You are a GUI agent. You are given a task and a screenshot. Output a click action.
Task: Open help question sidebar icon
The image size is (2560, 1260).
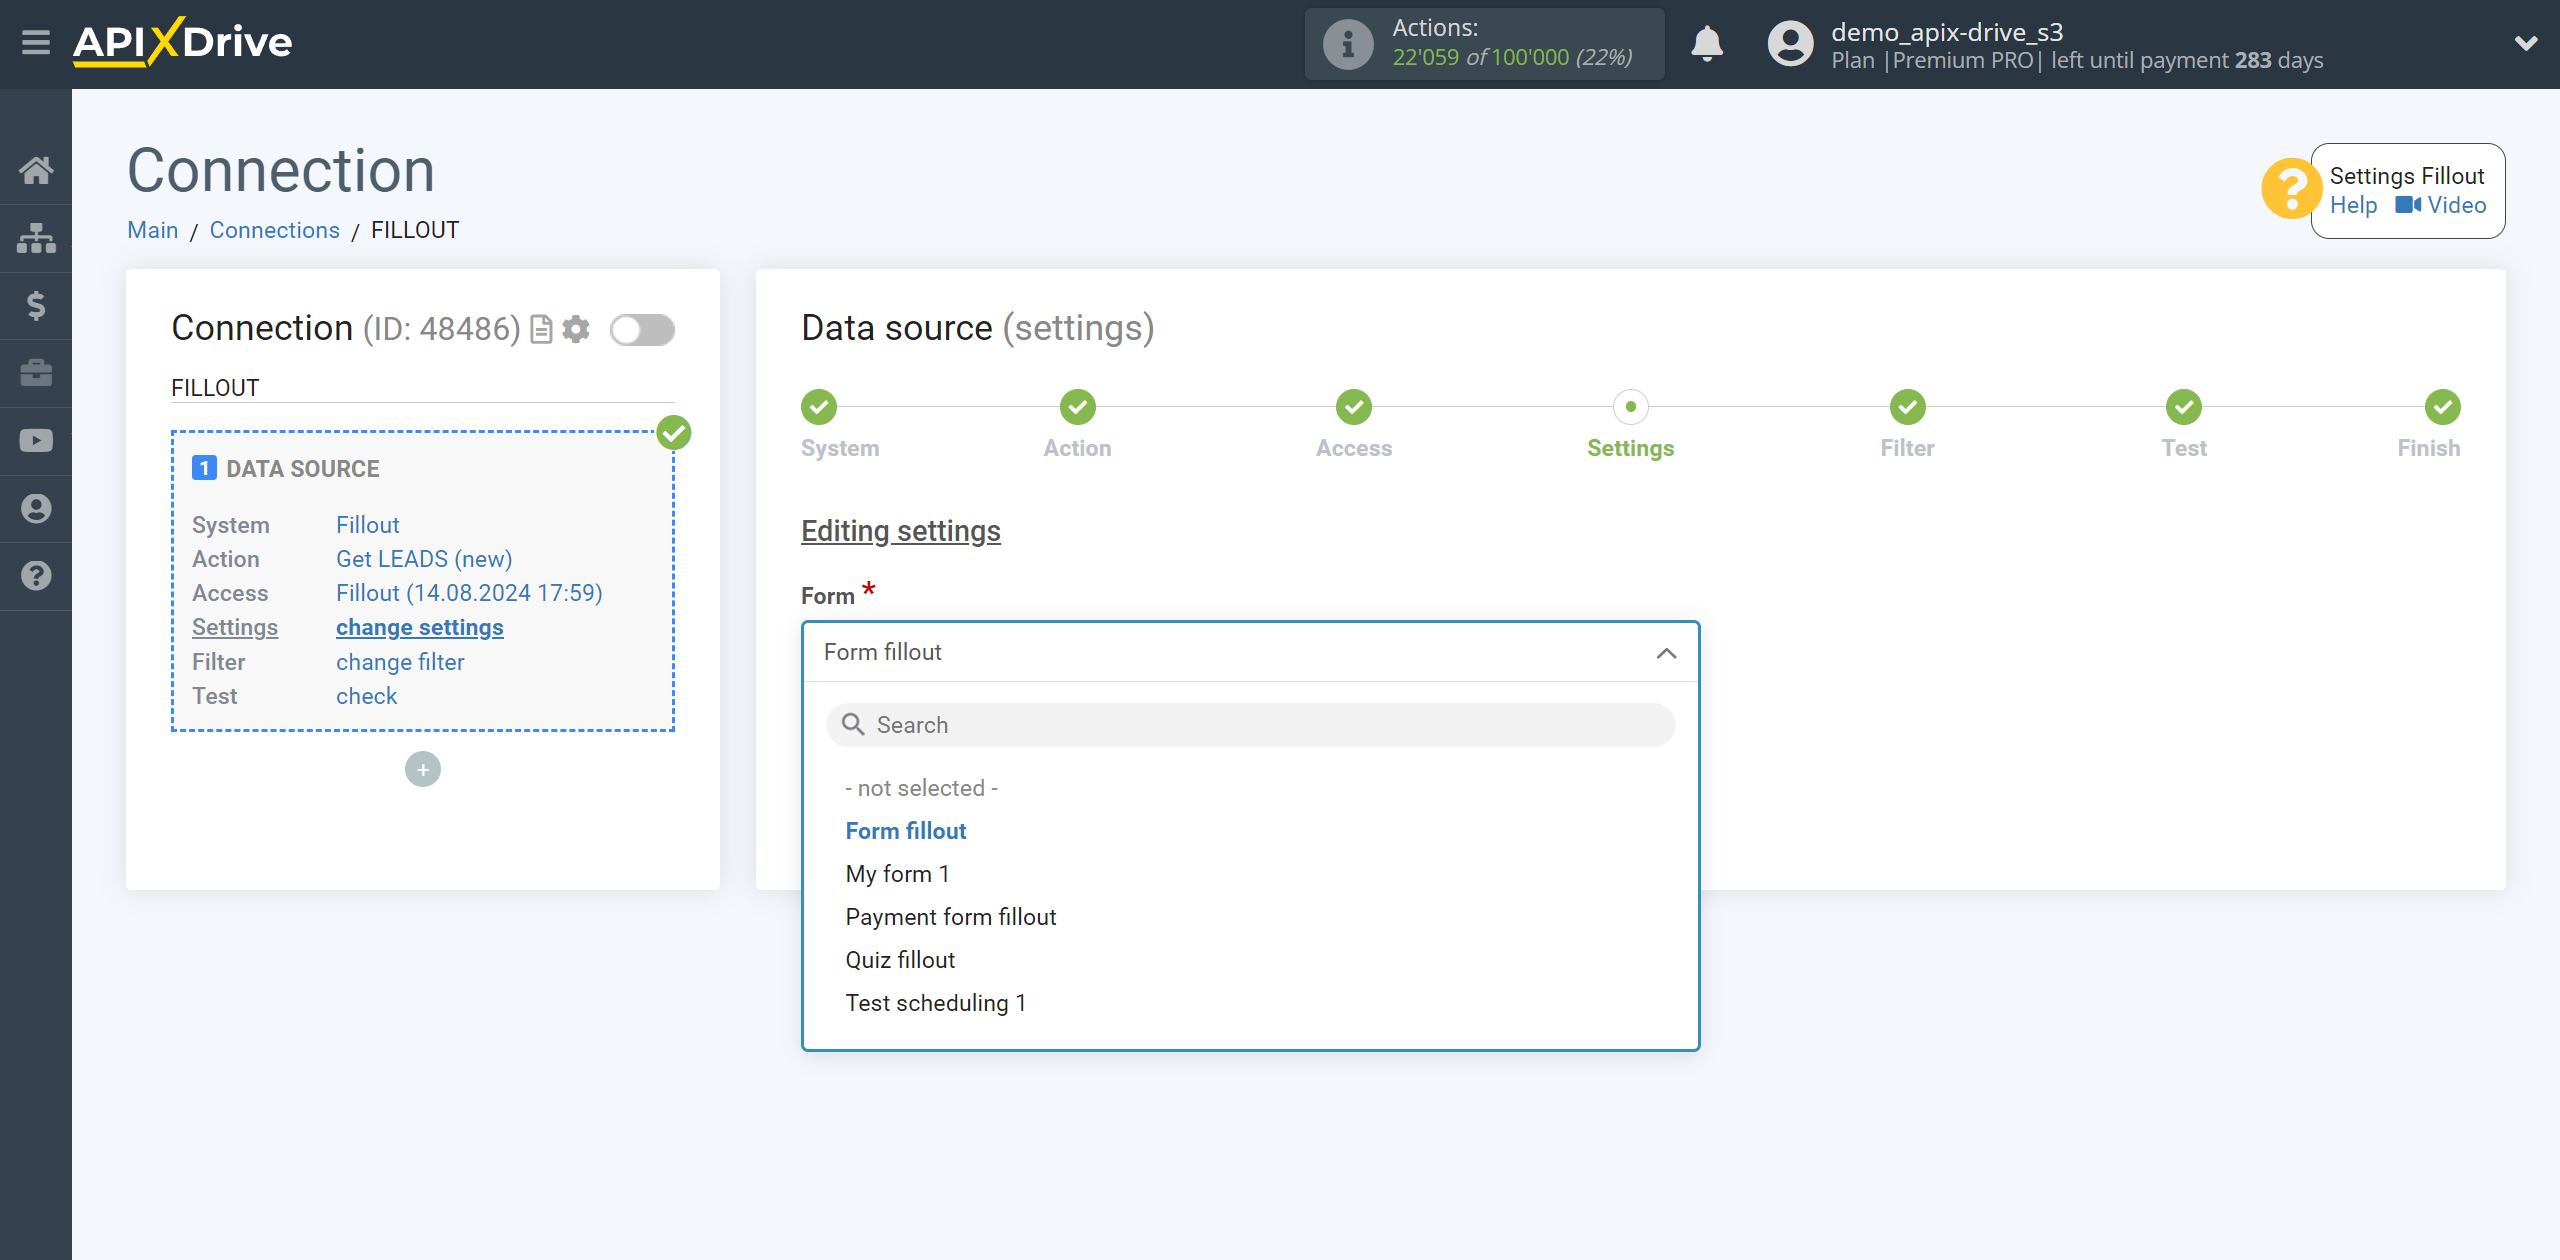click(x=36, y=576)
